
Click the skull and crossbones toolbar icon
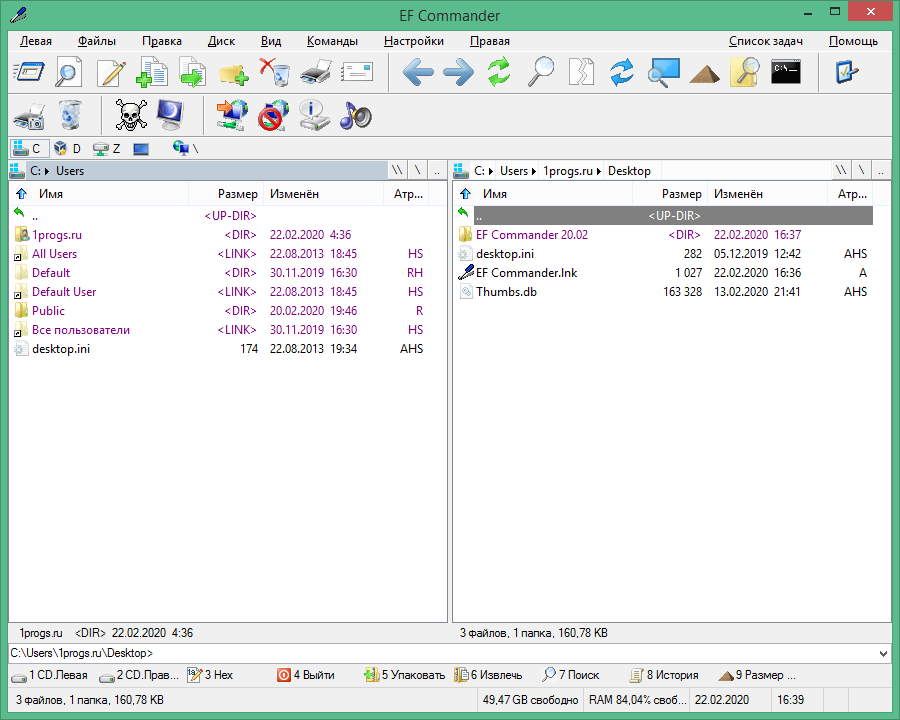click(x=131, y=115)
